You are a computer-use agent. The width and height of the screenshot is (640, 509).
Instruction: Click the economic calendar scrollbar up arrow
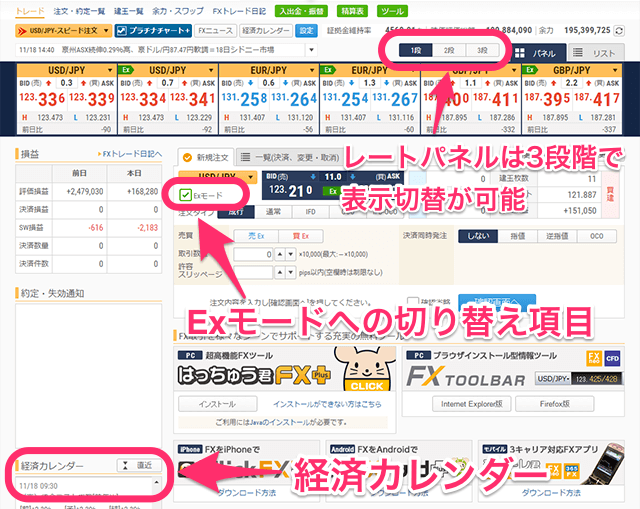pyautogui.click(x=157, y=482)
